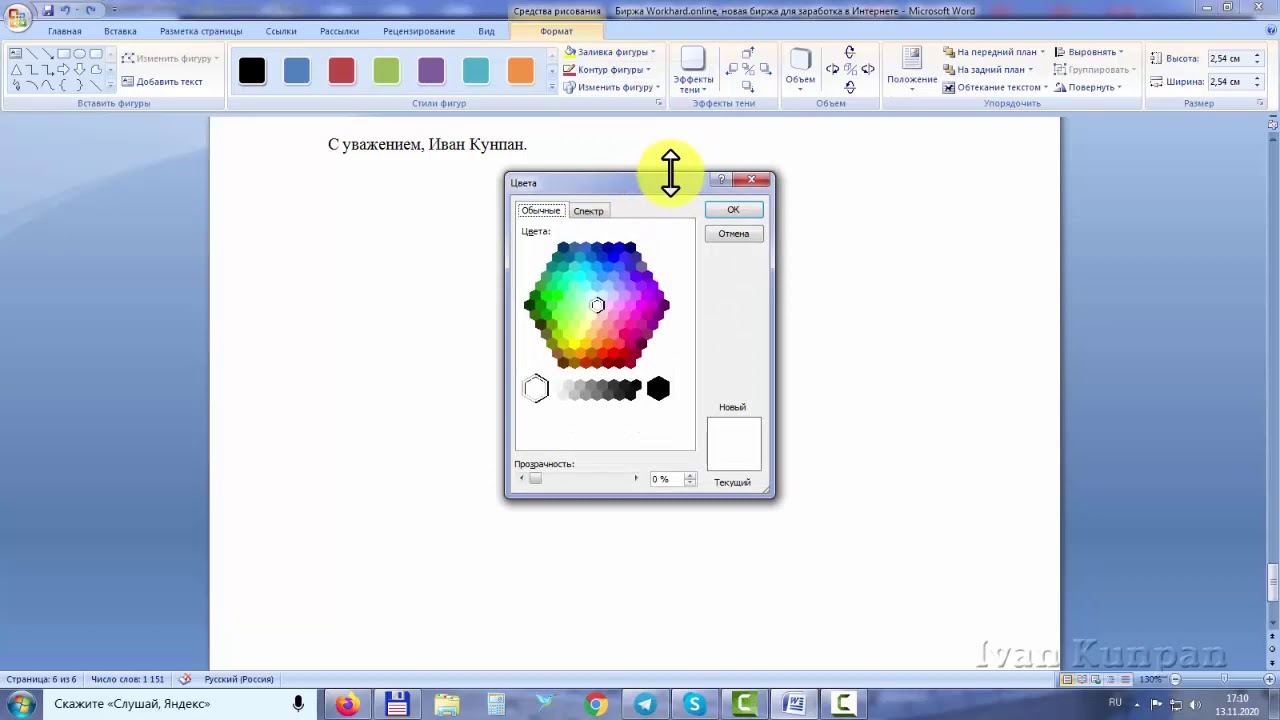Screen dimensions: 1280x720
Task: Choose the down arrow shape
Action: [x=80, y=70]
